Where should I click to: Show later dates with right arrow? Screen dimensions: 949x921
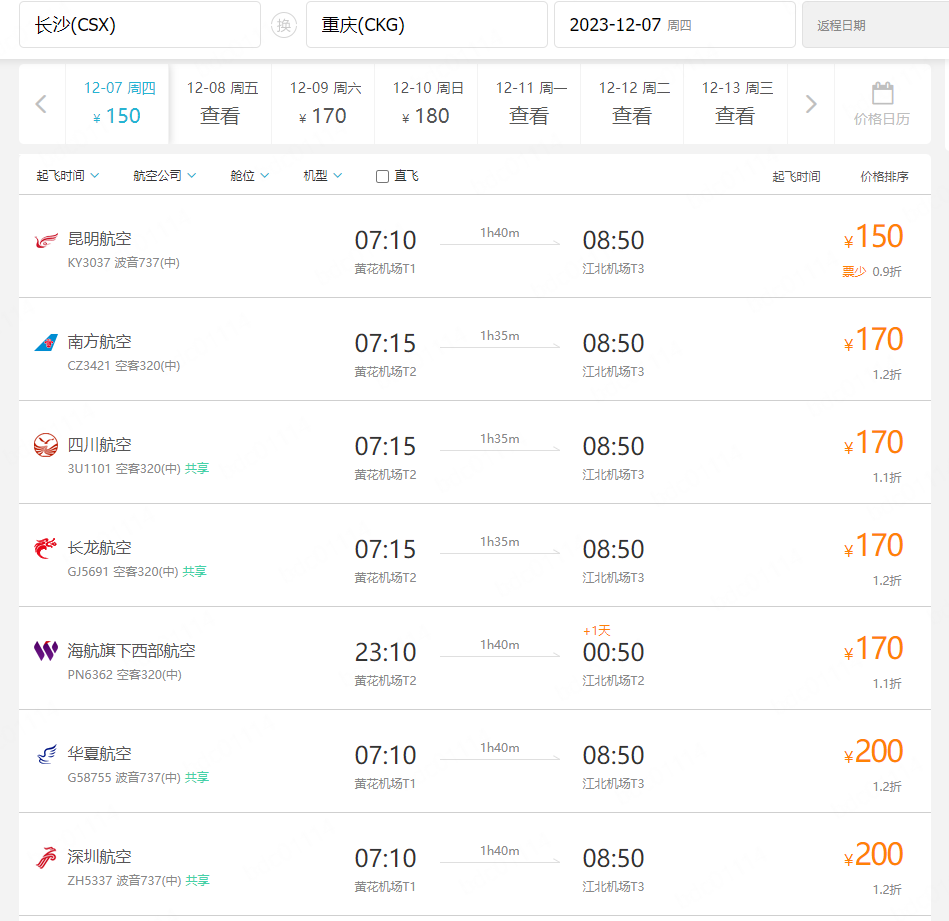pos(811,104)
